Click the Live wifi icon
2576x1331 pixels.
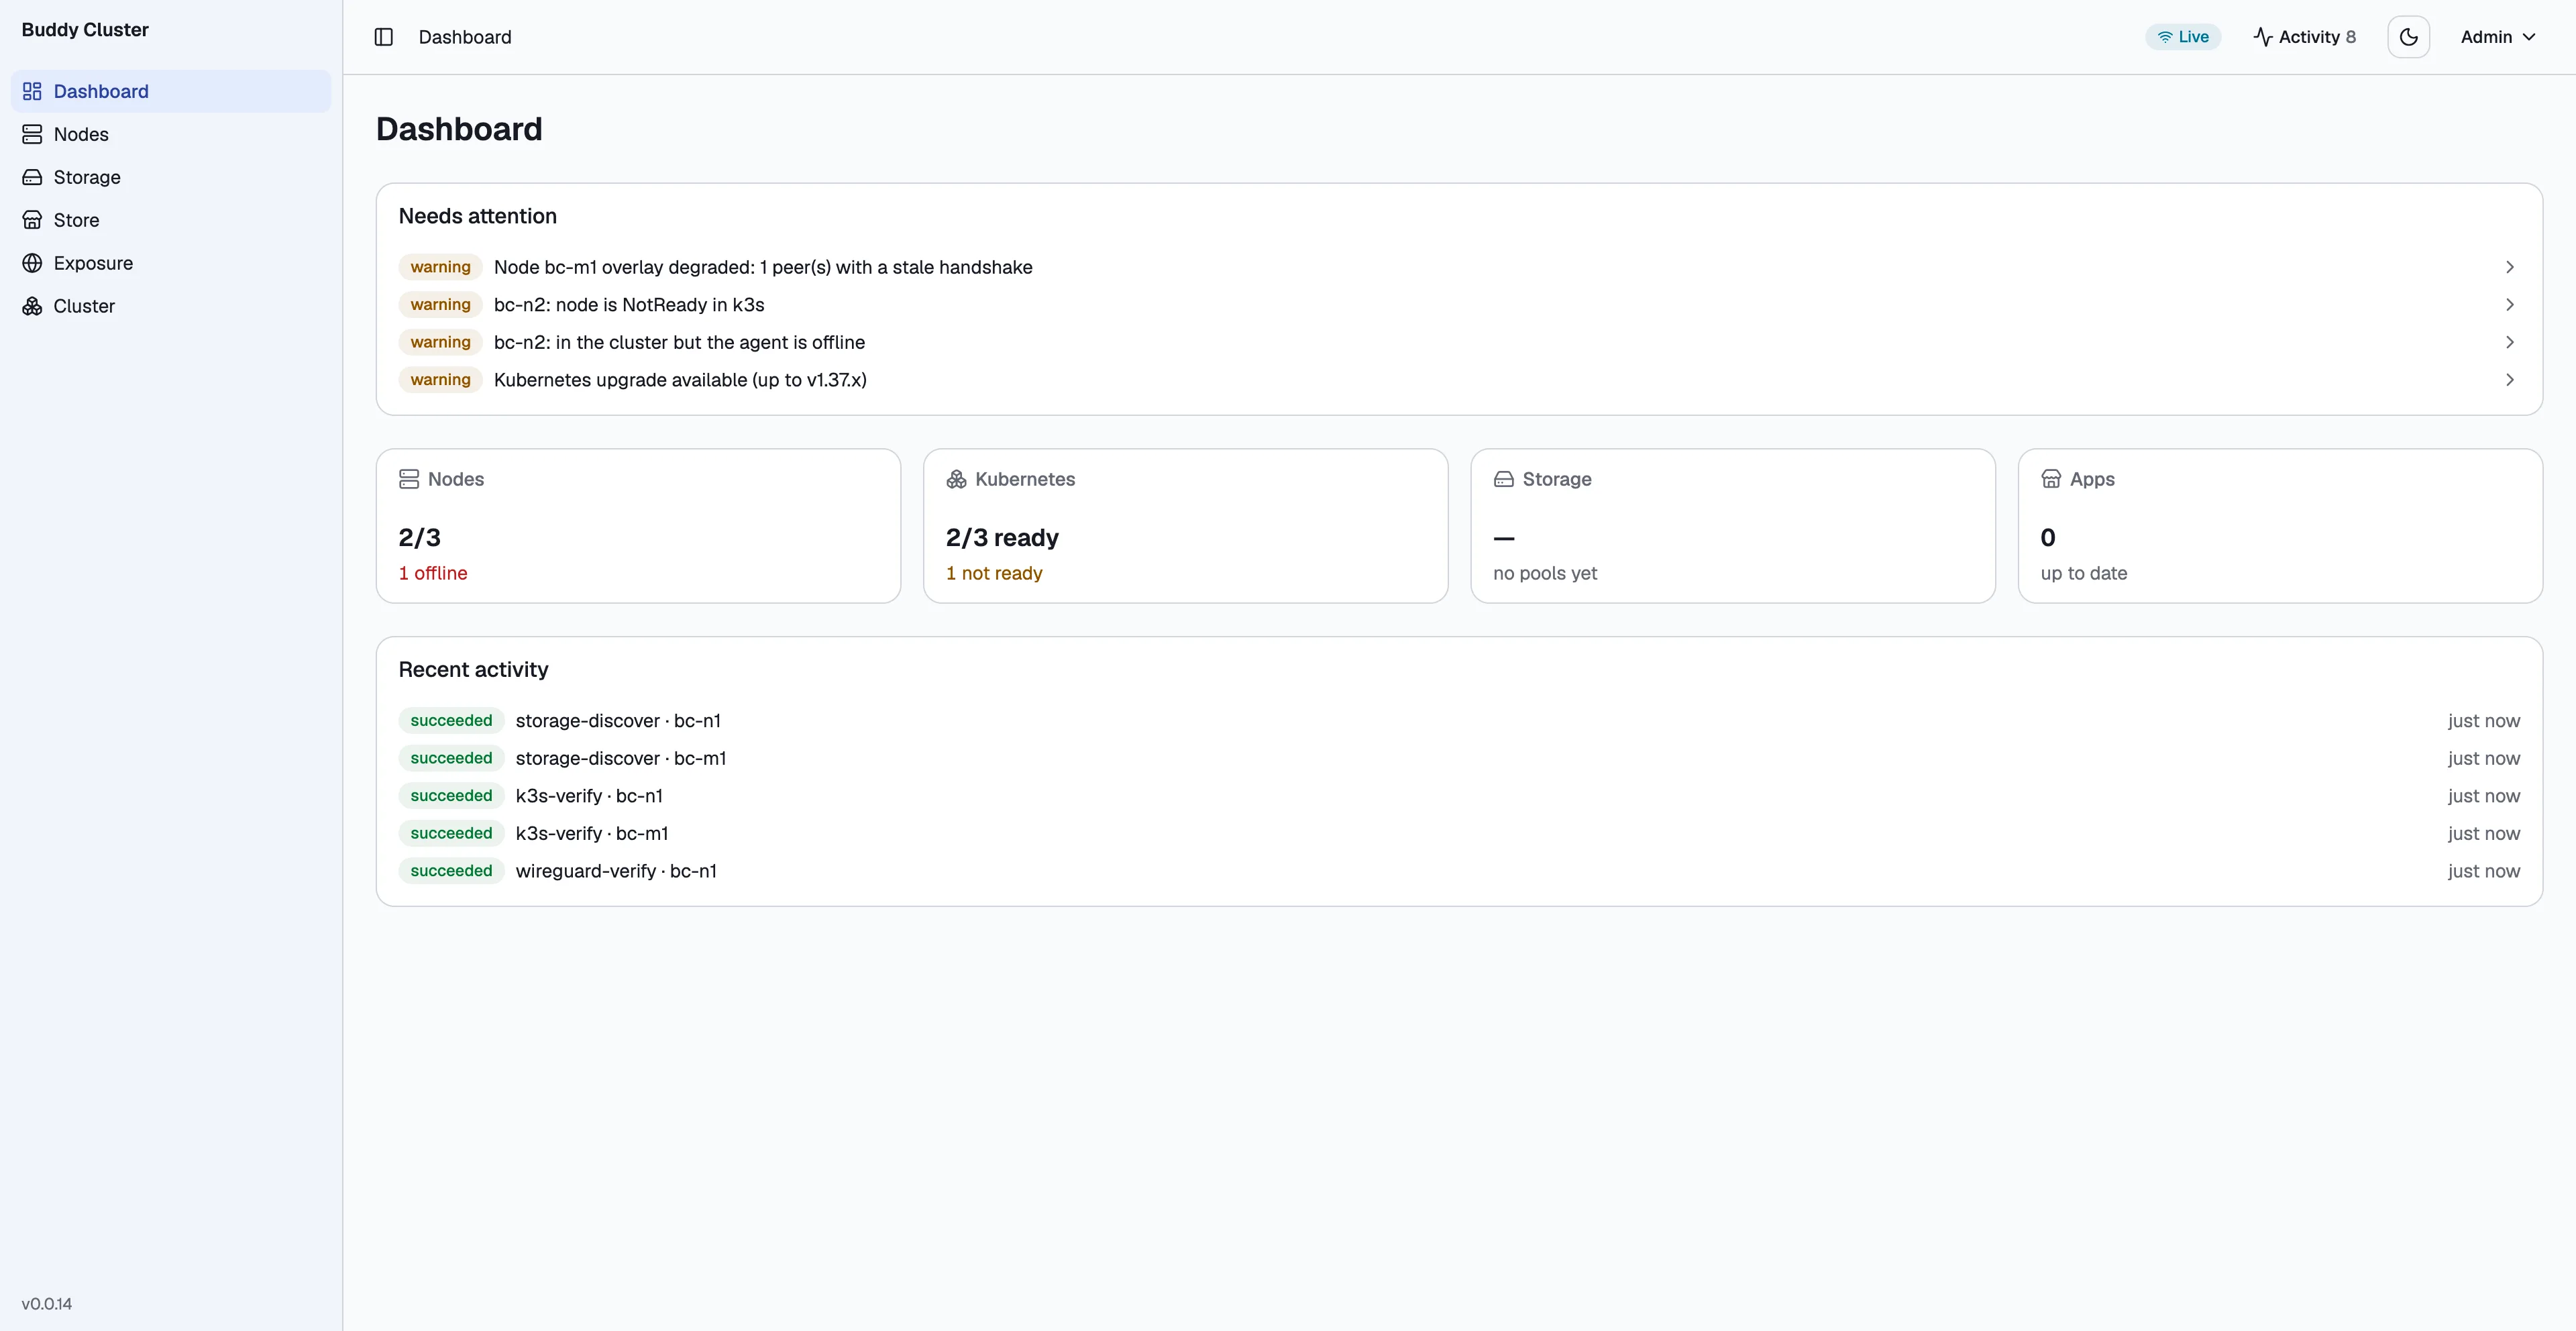click(2164, 37)
